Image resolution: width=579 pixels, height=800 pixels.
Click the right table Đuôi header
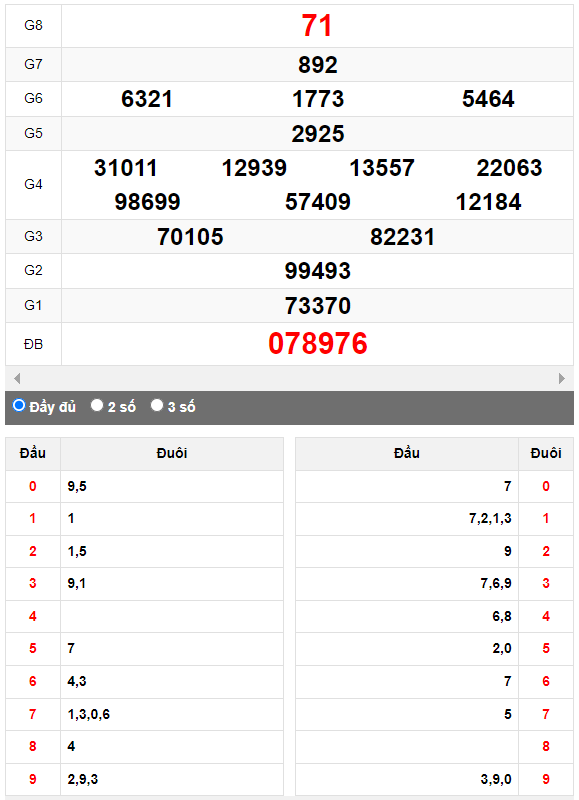pyautogui.click(x=546, y=453)
